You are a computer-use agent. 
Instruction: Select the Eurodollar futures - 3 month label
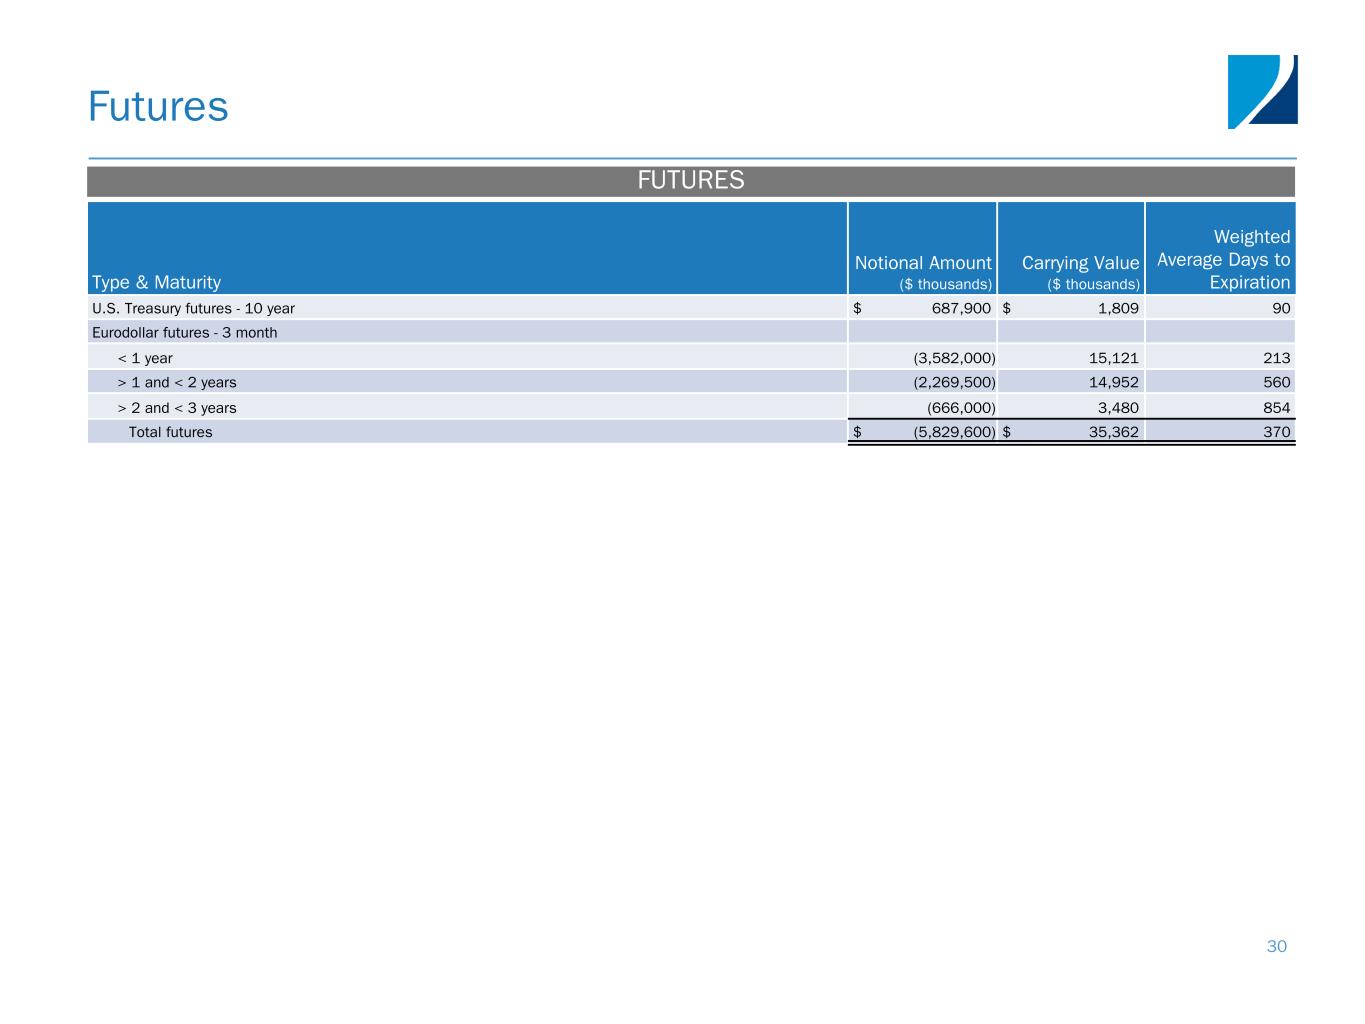click(x=185, y=333)
